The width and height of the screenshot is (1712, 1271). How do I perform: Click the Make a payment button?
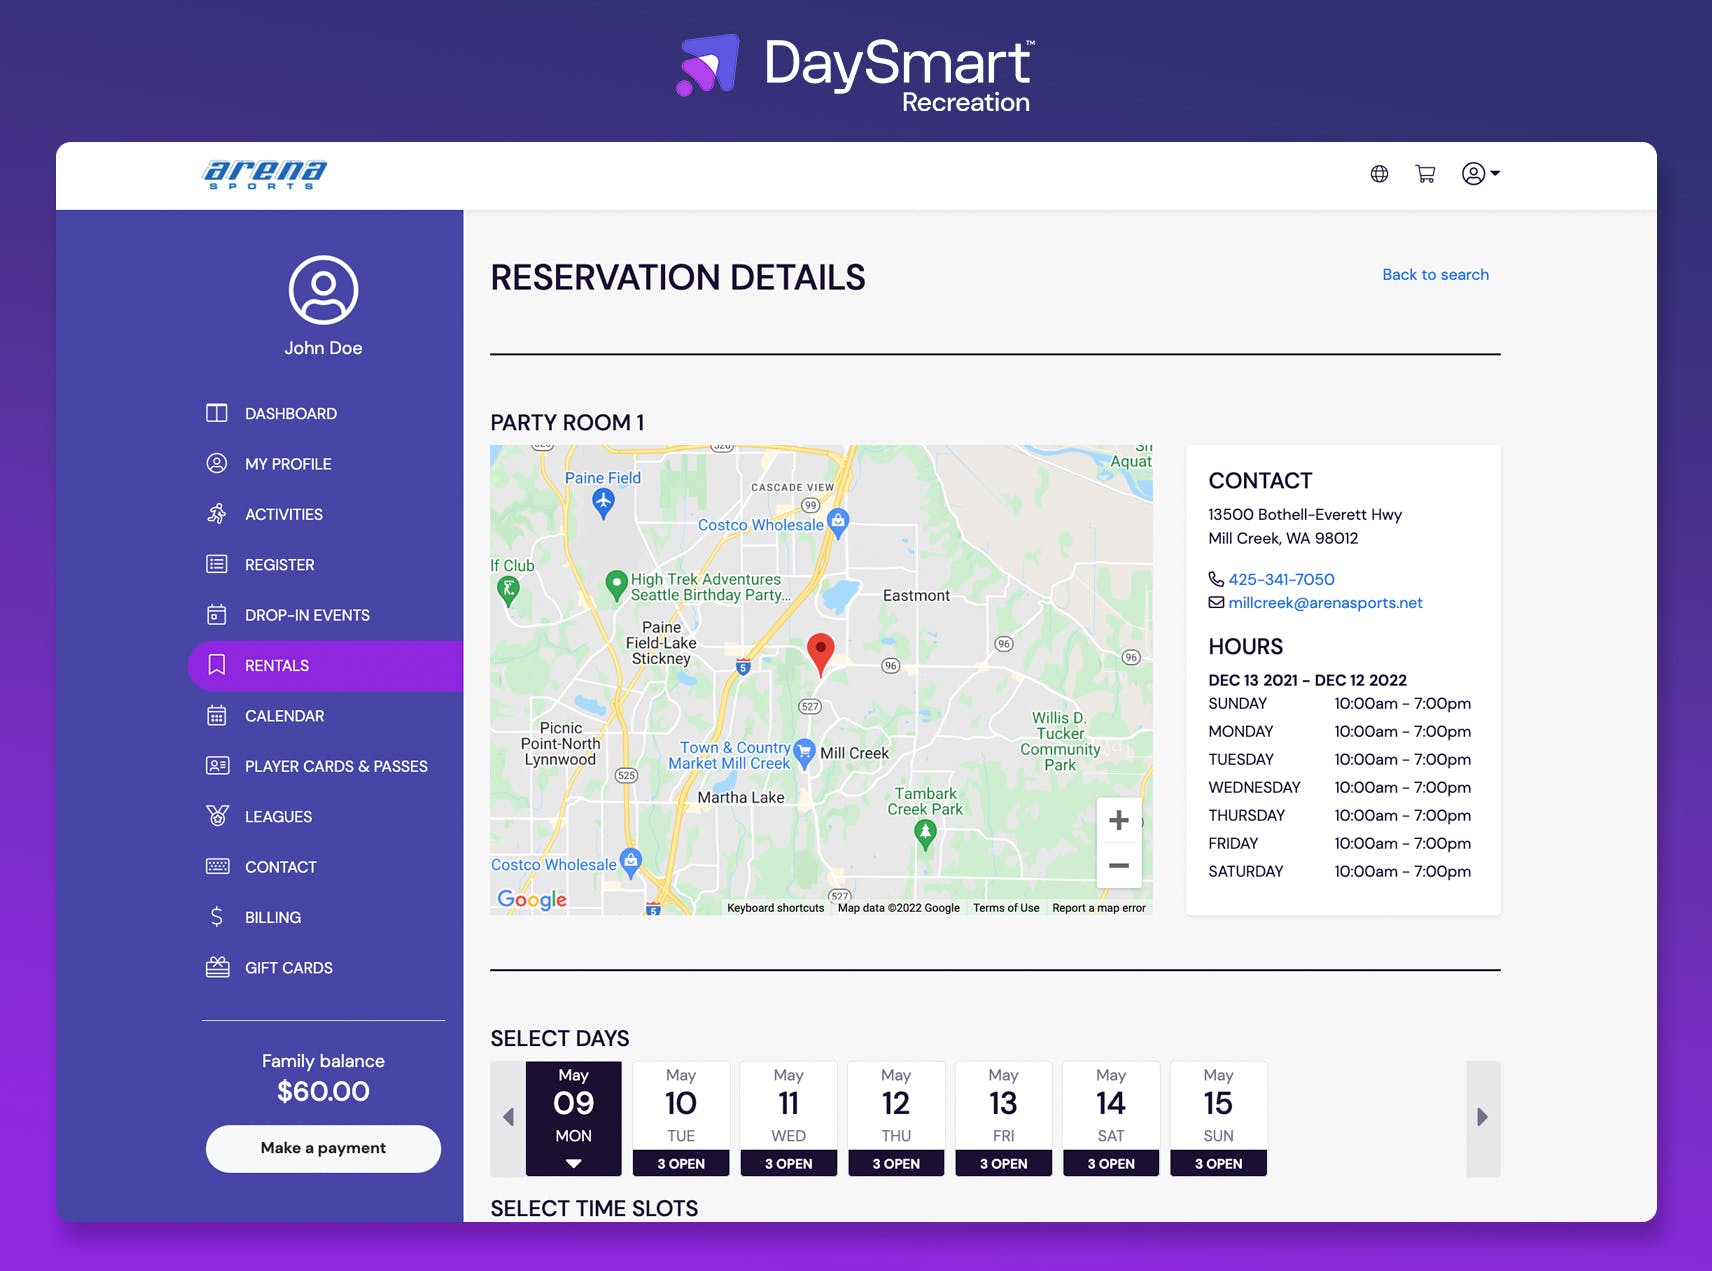(323, 1148)
